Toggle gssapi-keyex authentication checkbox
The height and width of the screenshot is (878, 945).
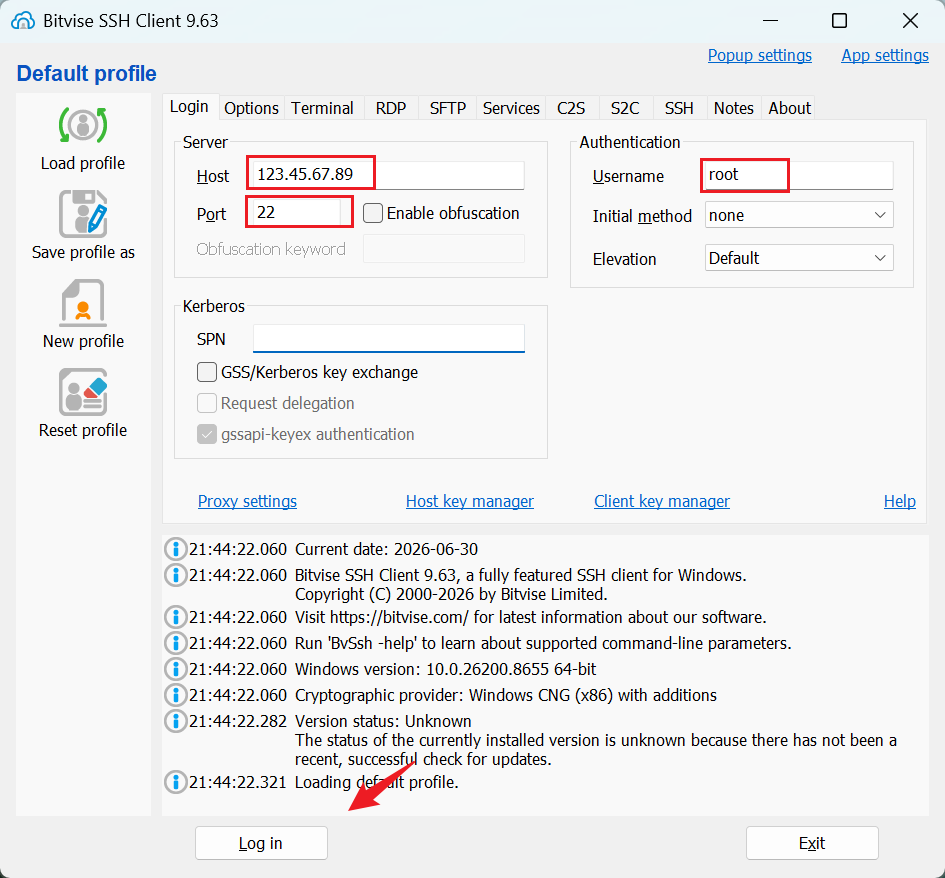click(x=207, y=434)
